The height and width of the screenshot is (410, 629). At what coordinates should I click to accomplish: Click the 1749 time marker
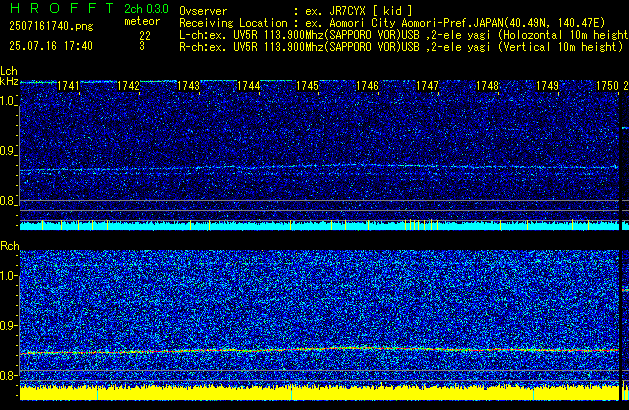point(547,86)
